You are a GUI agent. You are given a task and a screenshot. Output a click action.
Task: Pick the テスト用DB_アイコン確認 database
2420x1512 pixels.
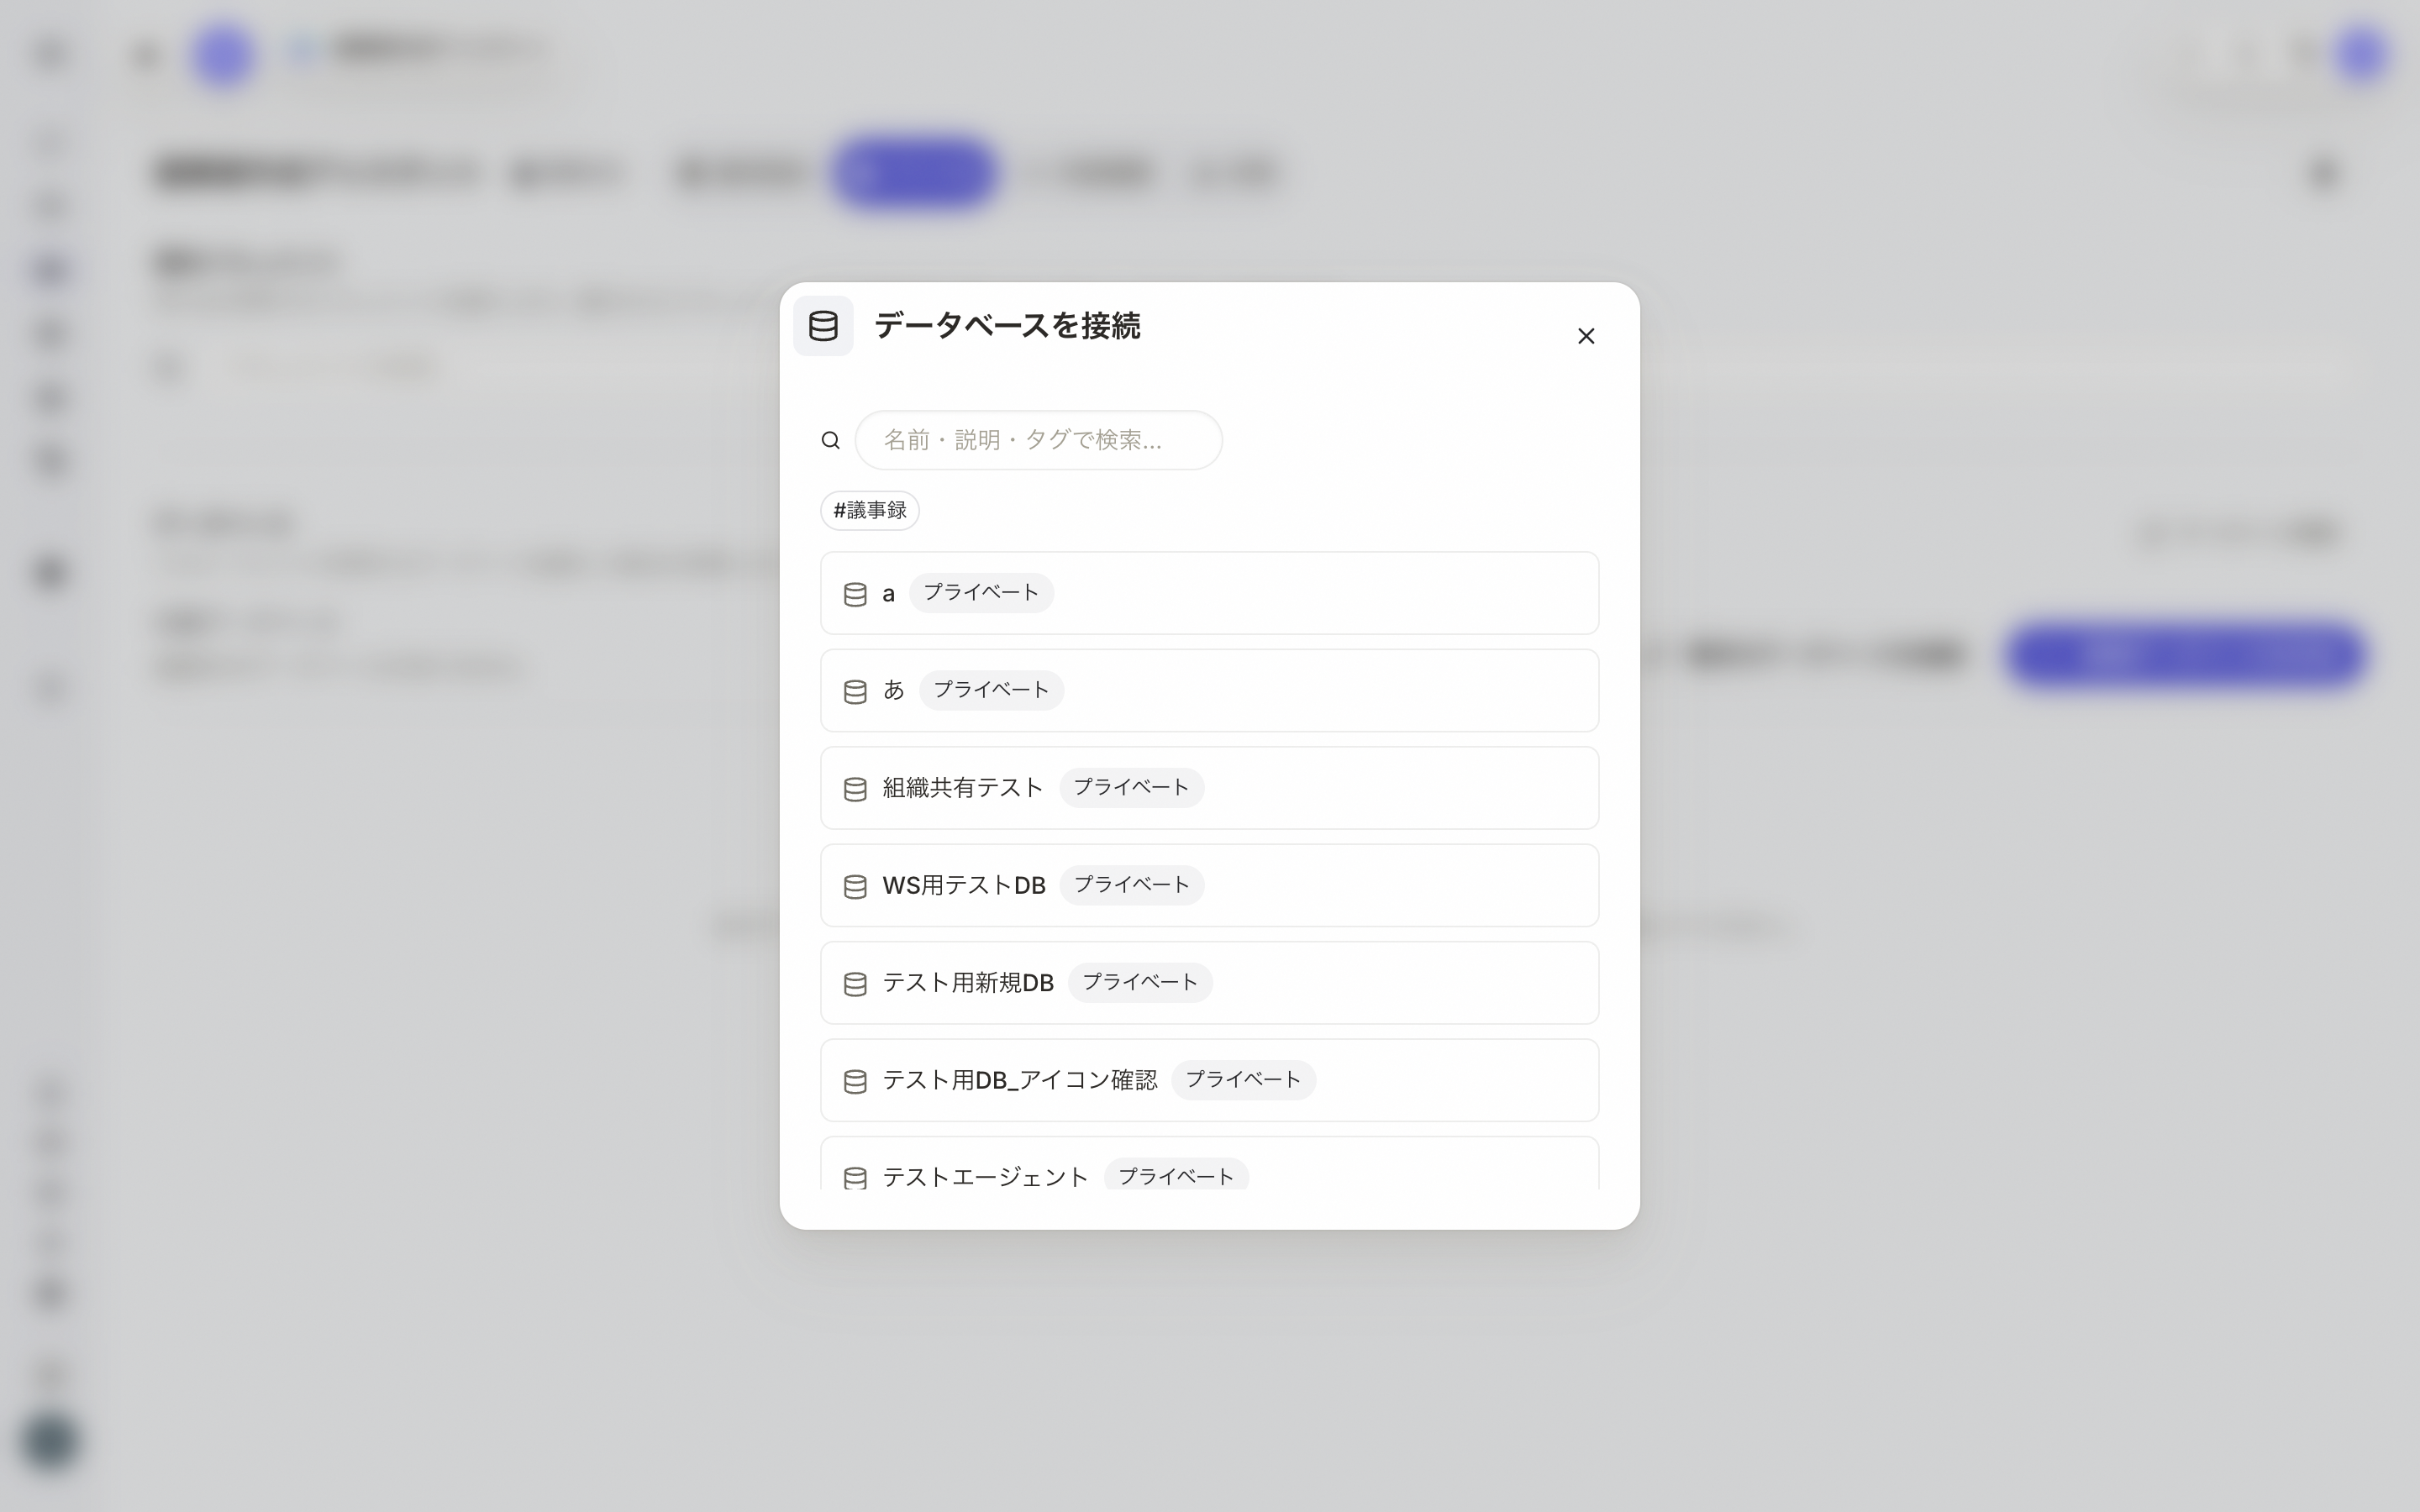point(1209,1080)
